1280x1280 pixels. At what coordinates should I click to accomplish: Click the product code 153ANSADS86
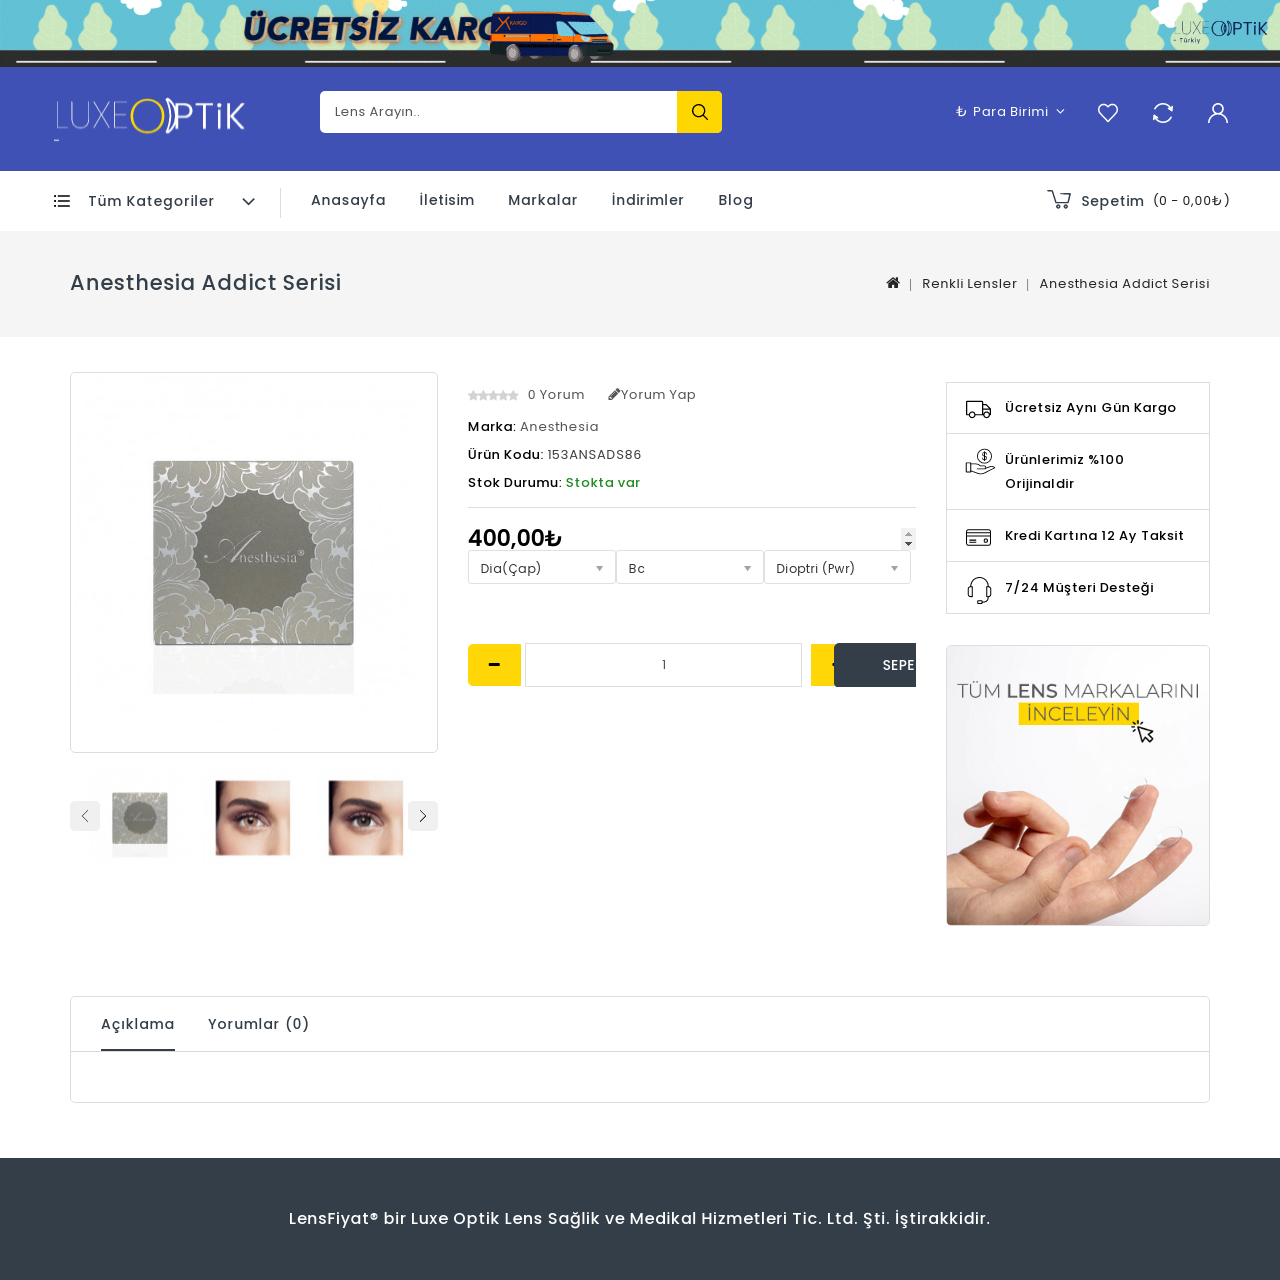pos(594,455)
